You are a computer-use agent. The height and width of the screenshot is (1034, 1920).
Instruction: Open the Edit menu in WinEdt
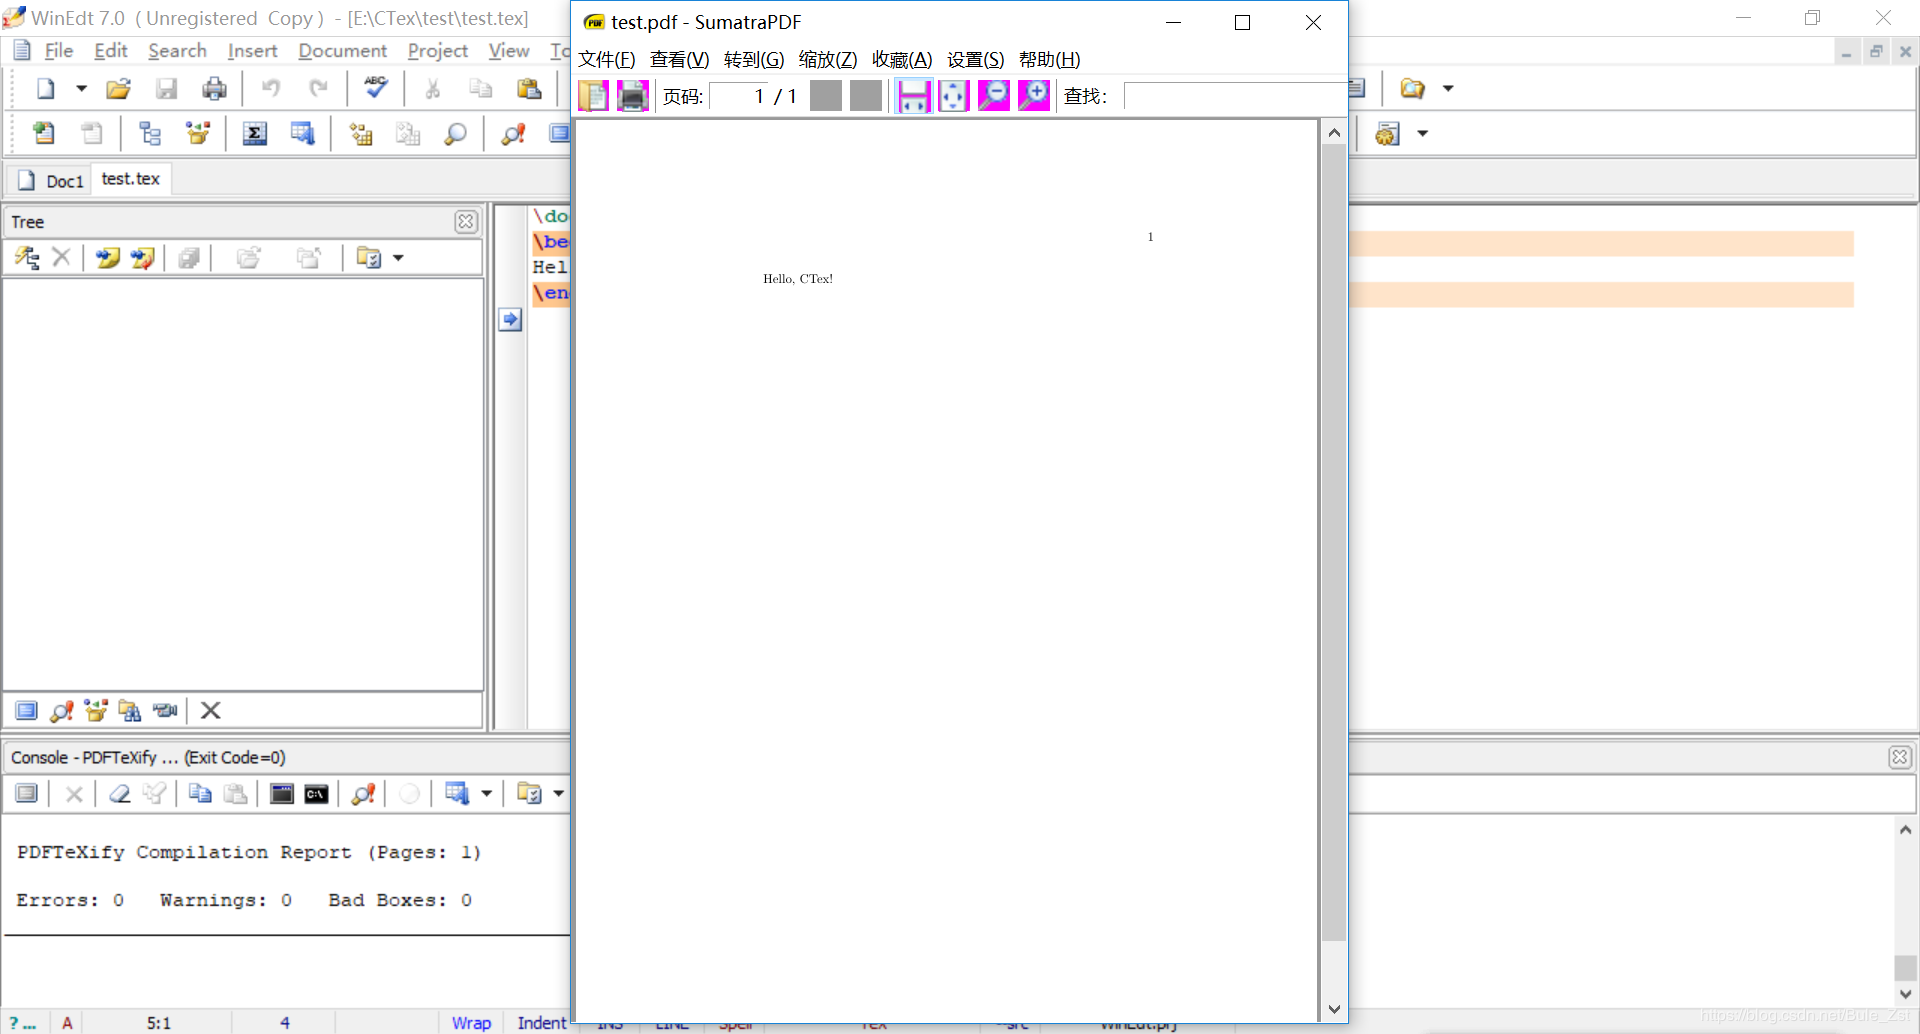[x=111, y=51]
